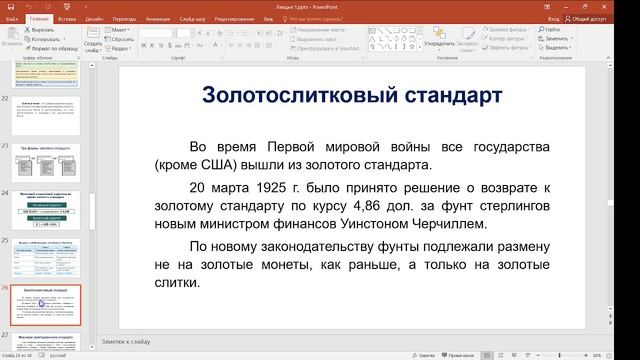Open Text Direction (Направление текста) dropdown
Image resolution: width=640 pixels, height=360 pixels.
coord(320,30)
